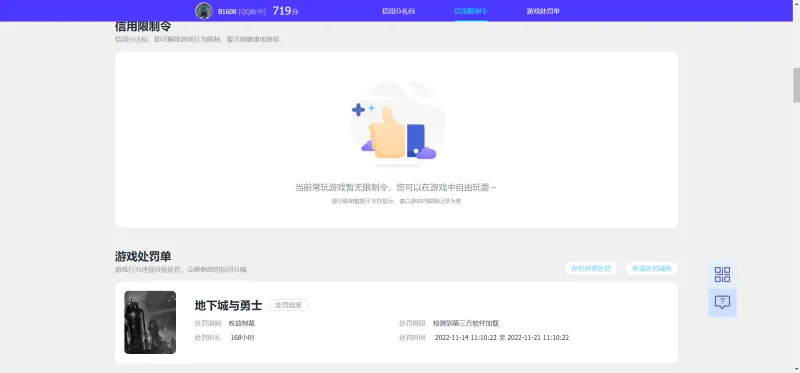The image size is (800, 373).
Task: Click the 地下城与勇士 game title
Action: [x=228, y=306]
